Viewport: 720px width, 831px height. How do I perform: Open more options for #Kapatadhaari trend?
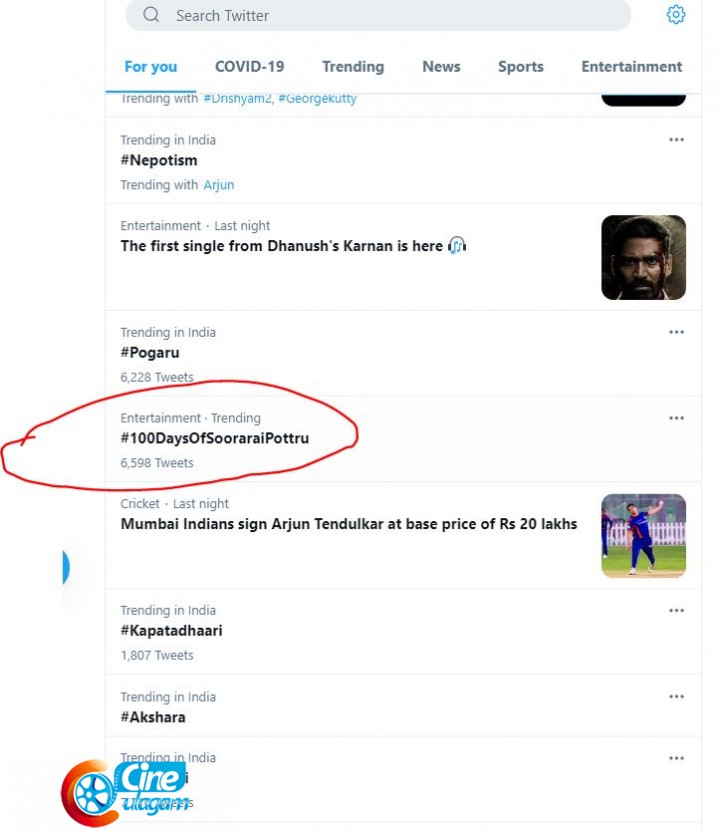click(677, 610)
